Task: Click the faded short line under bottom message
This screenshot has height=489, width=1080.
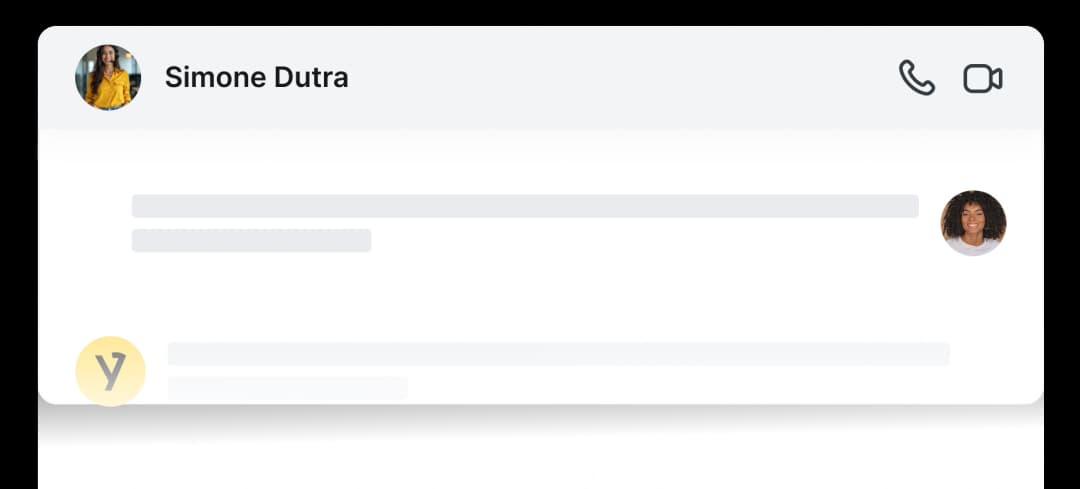Action: (287, 387)
